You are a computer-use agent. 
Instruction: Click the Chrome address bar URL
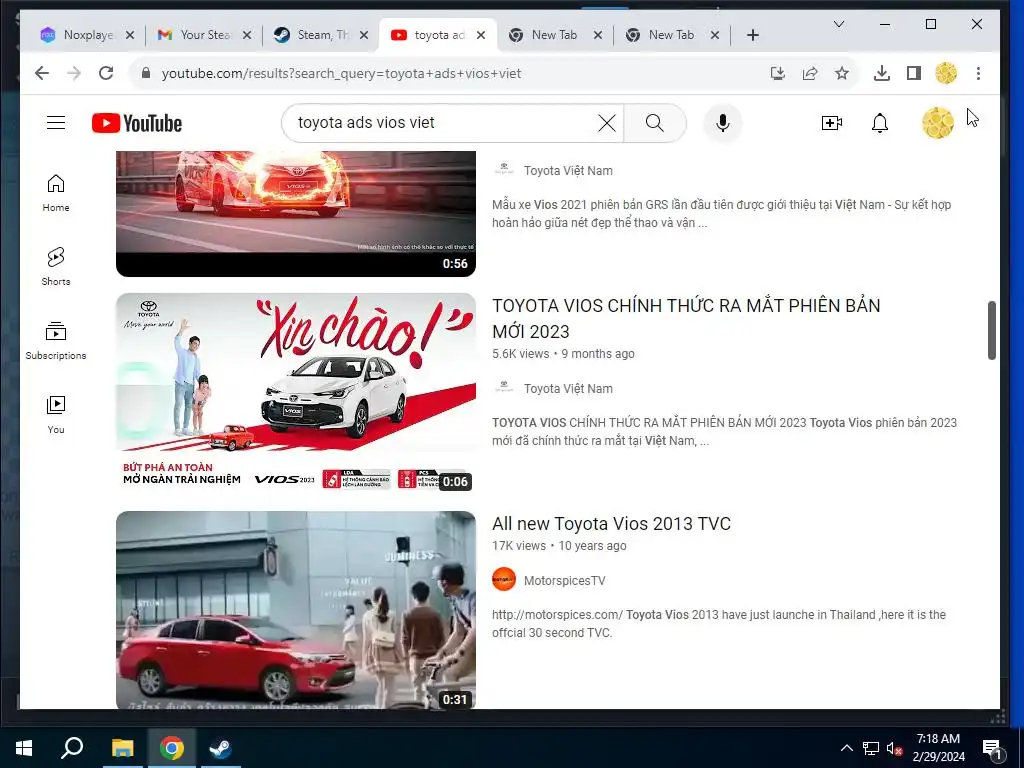(x=341, y=73)
